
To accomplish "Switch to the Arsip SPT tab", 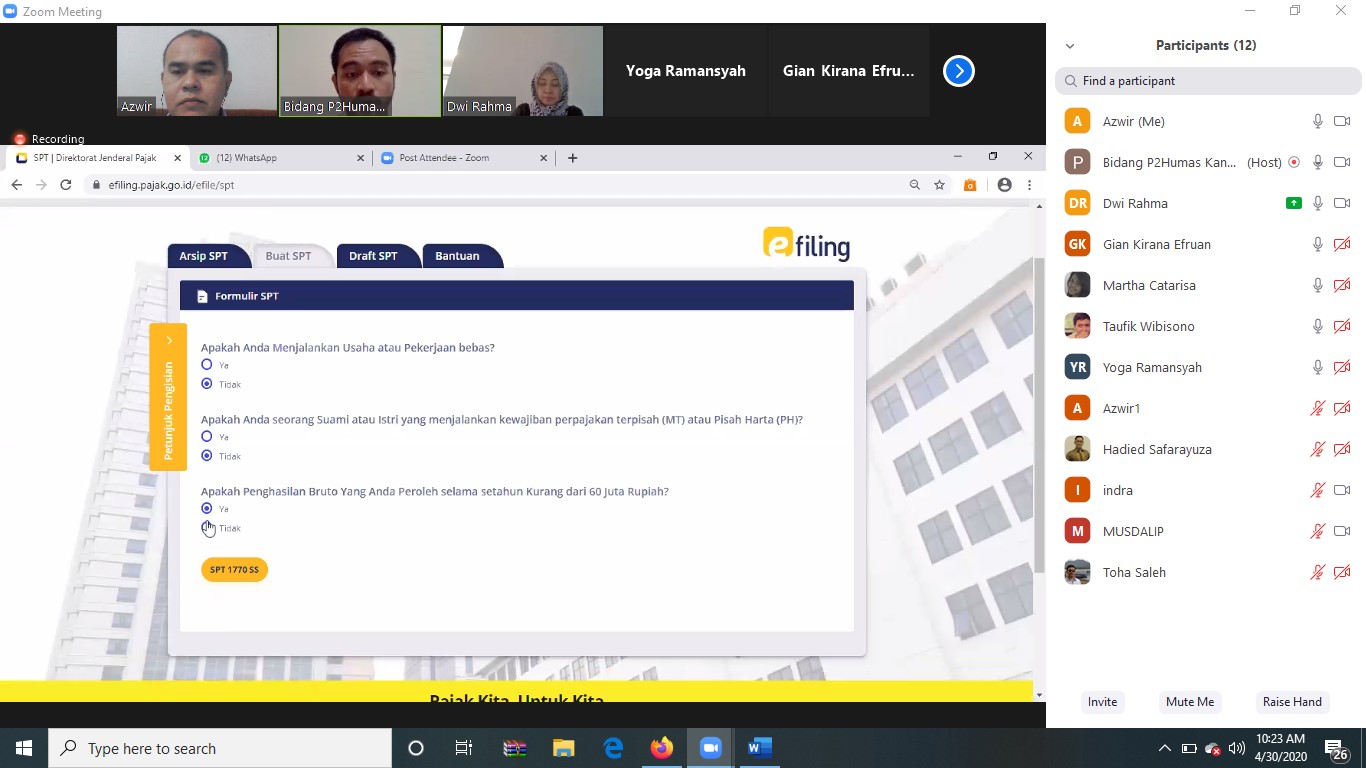I will (x=204, y=256).
